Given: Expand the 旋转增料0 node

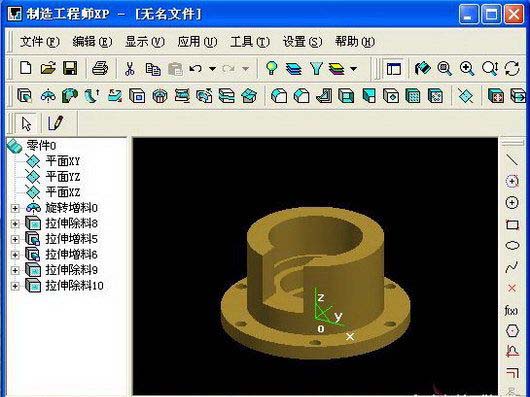Looking at the screenshot, I should click(15, 208).
